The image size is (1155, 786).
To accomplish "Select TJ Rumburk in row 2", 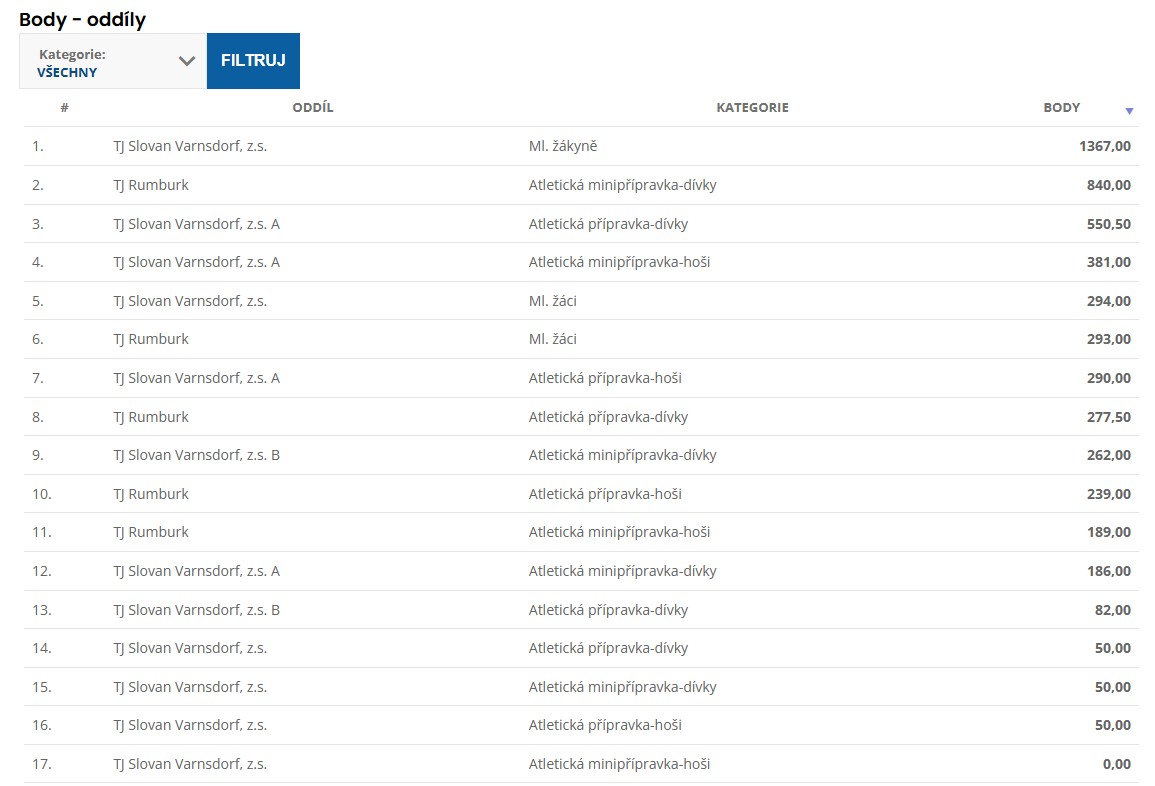I will click(x=151, y=185).
